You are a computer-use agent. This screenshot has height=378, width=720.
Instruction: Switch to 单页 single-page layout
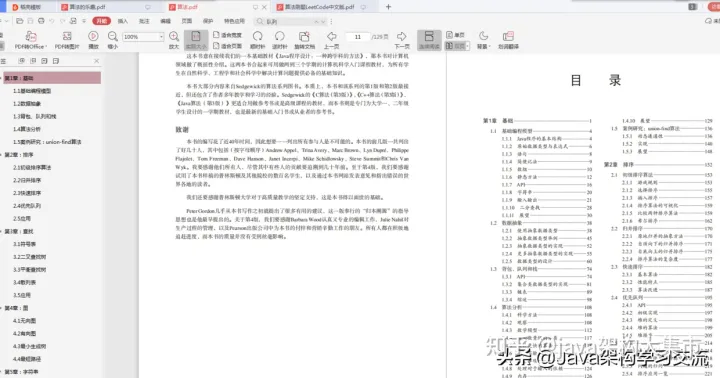click(x=456, y=35)
